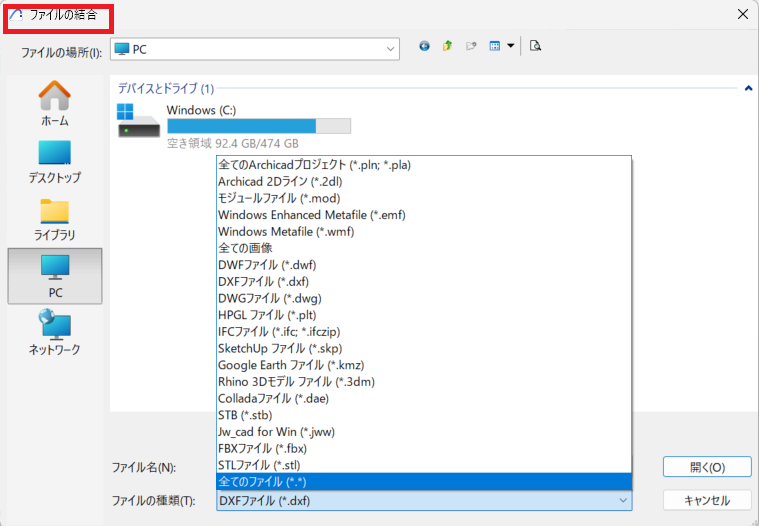759x526 pixels.
Task: Choose DWFファイル (*.dwf) option
Action: (424, 265)
